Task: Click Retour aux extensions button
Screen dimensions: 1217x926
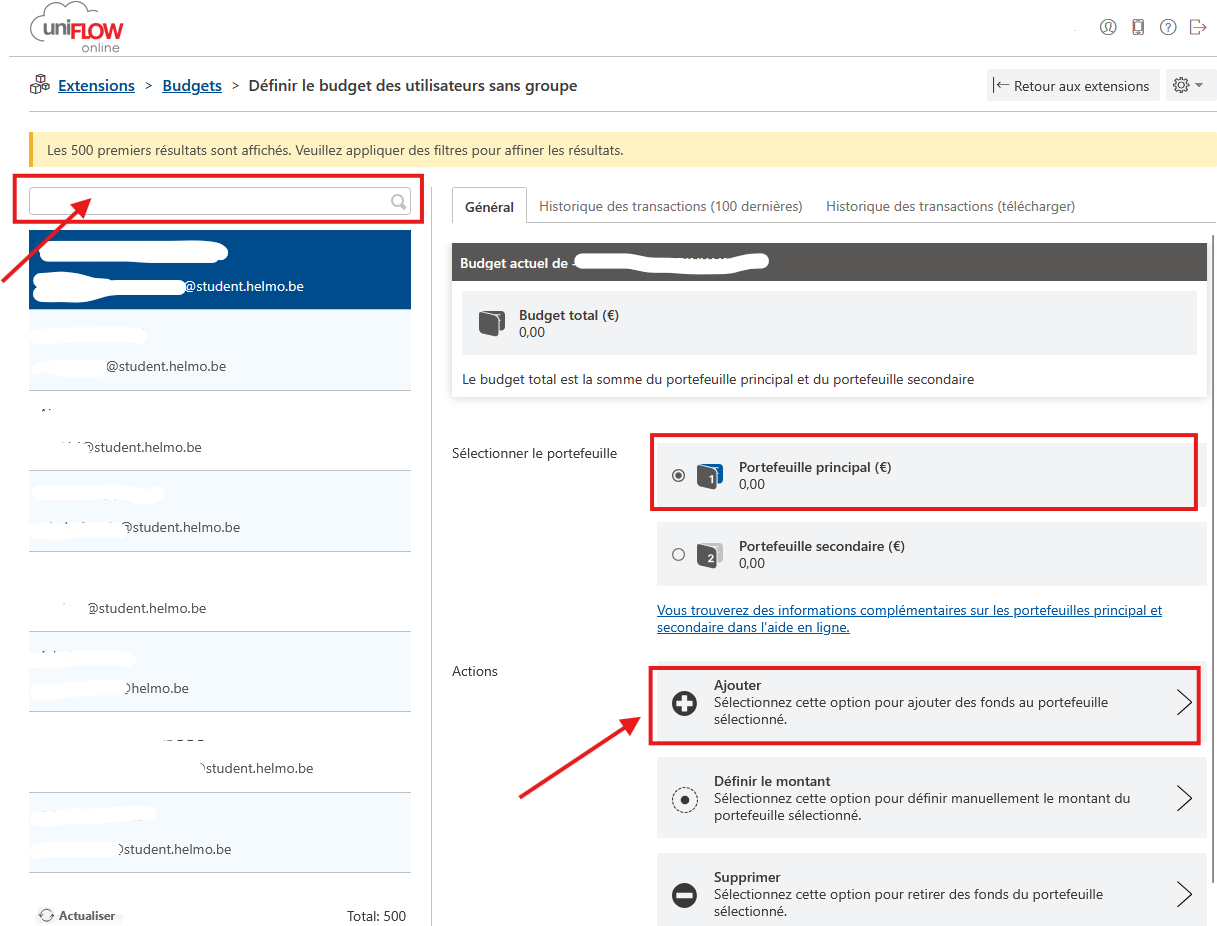Action: (1073, 85)
